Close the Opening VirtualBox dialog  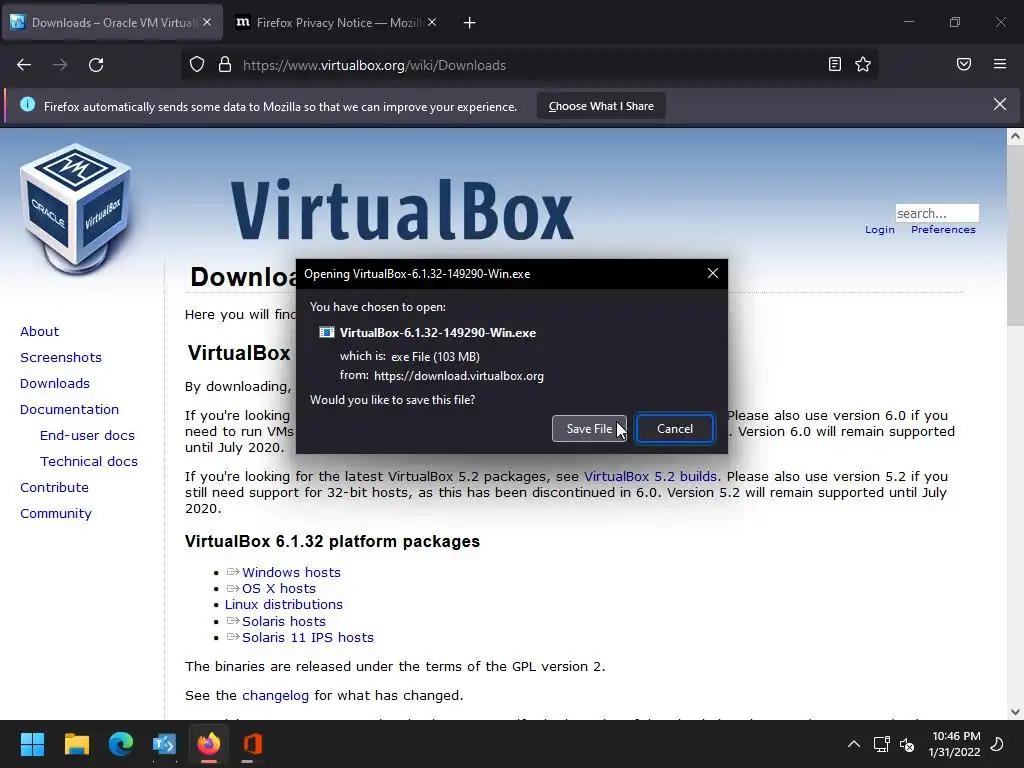(713, 274)
